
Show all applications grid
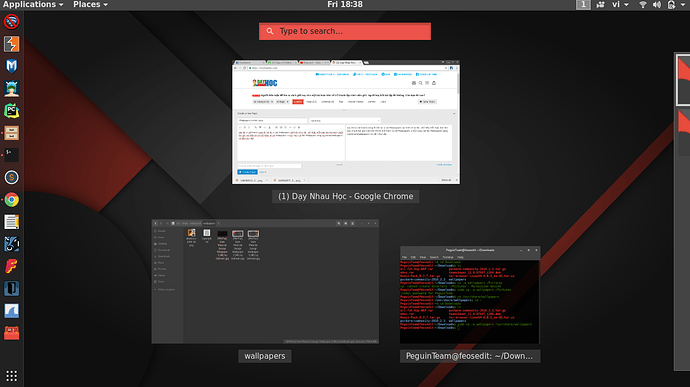11,376
